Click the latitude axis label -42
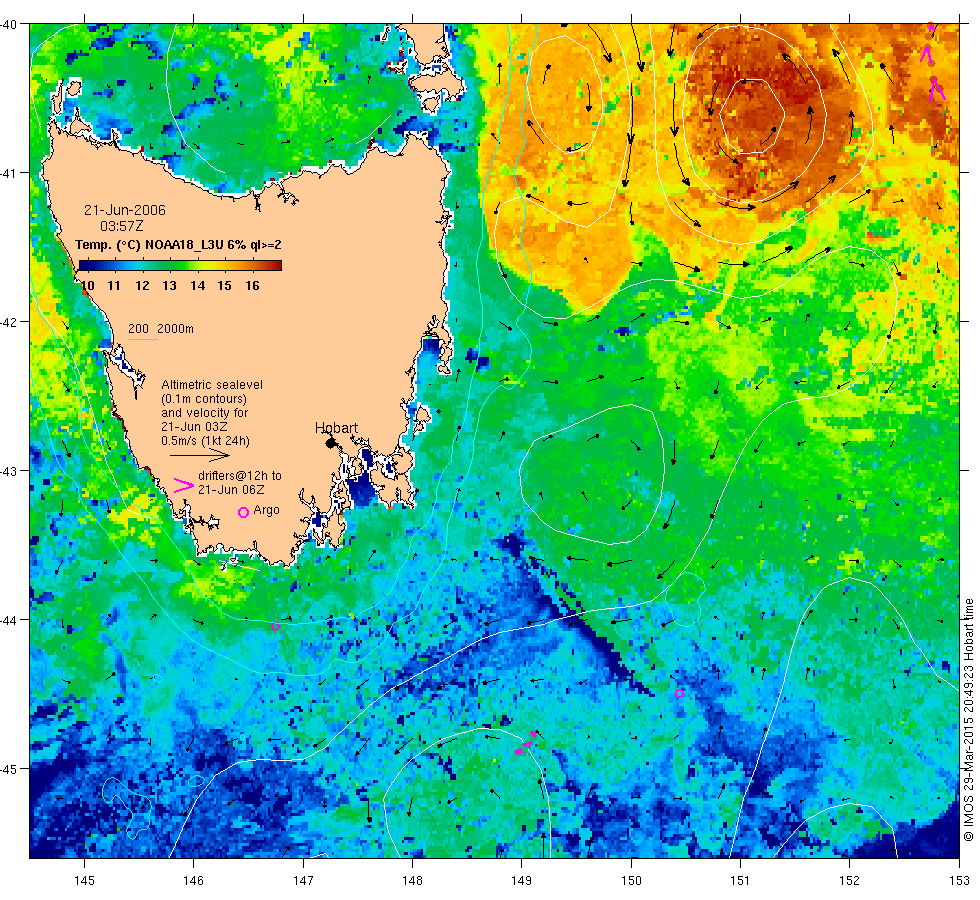The image size is (980, 900). click(x=9, y=322)
